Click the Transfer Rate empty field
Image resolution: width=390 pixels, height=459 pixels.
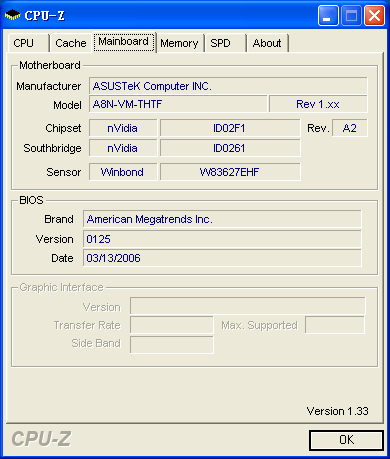click(x=172, y=325)
